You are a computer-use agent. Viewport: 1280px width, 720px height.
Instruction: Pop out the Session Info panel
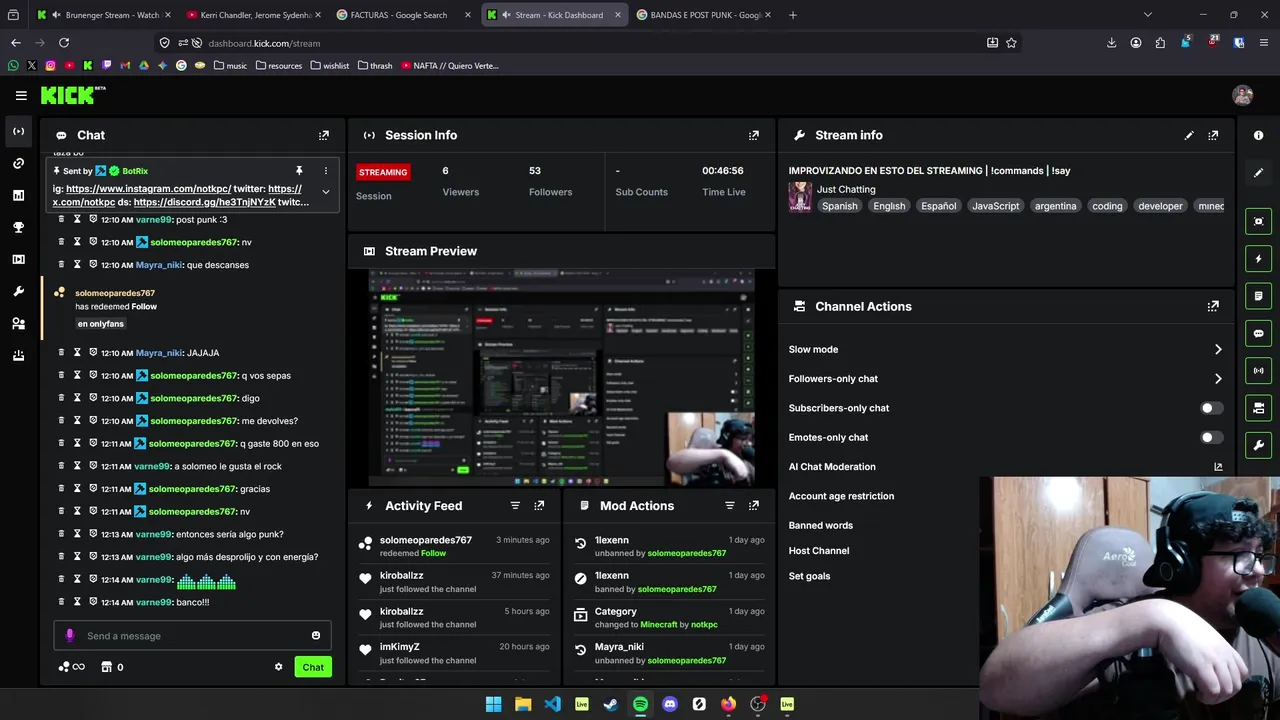(x=754, y=135)
